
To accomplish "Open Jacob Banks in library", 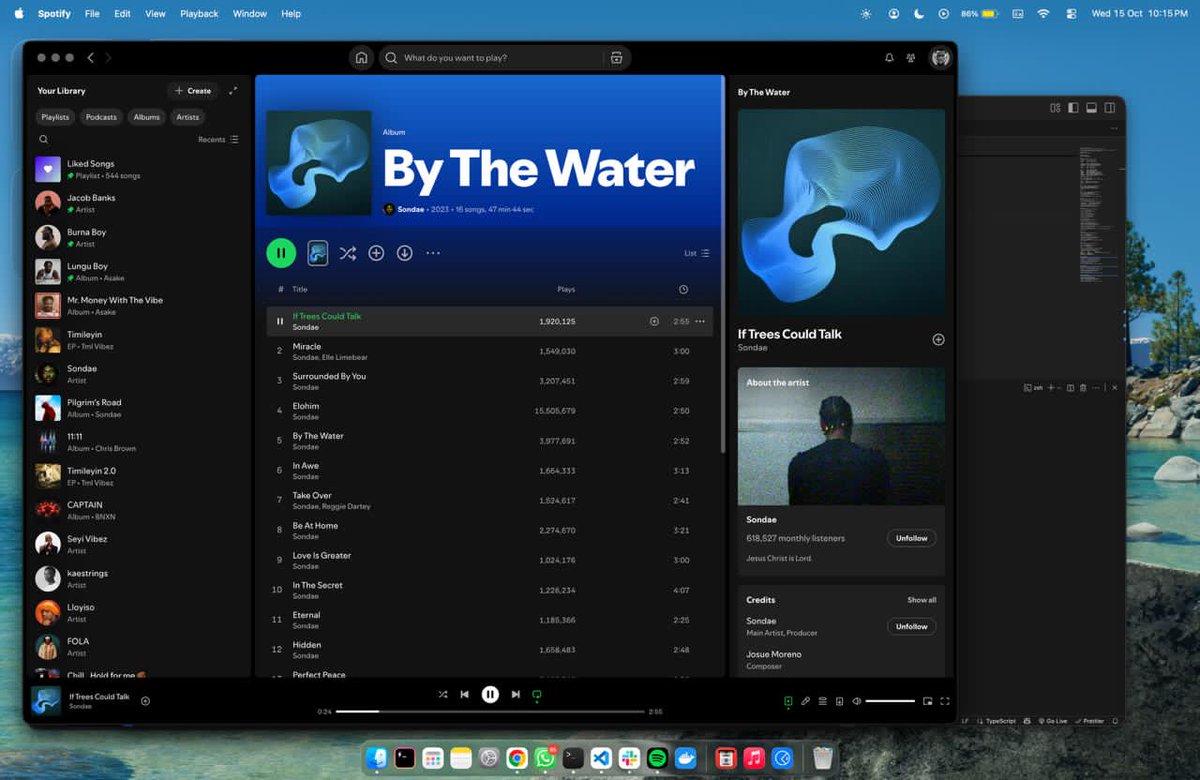I will 137,203.
